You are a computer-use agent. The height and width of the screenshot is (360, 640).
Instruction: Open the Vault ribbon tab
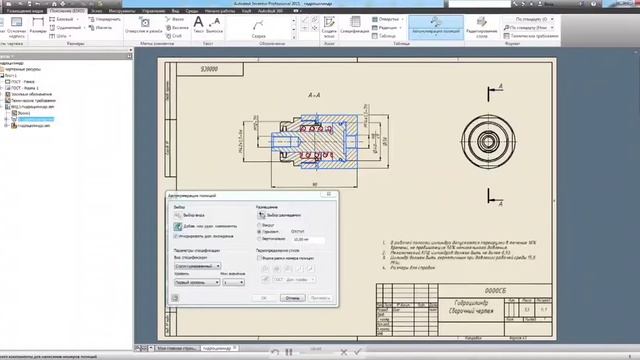click(x=246, y=11)
